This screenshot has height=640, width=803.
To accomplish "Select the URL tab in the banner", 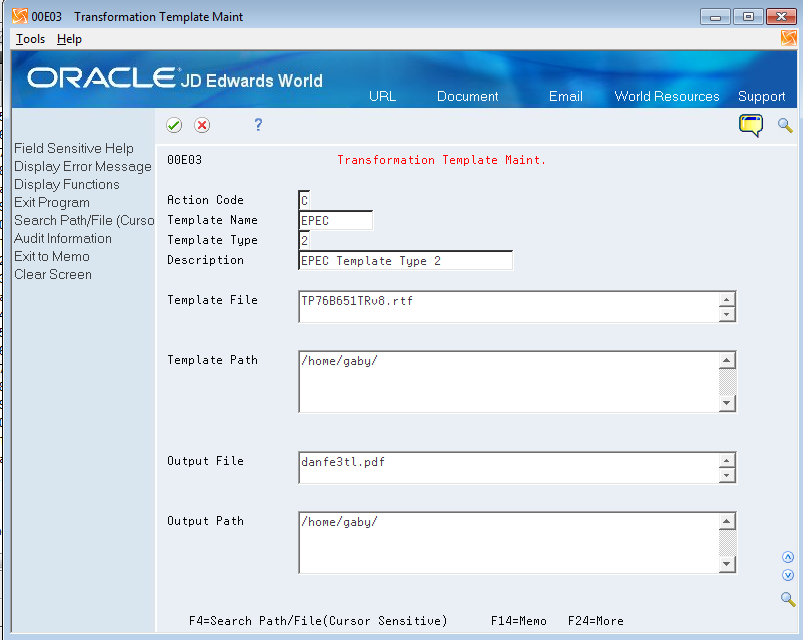I will click(383, 96).
